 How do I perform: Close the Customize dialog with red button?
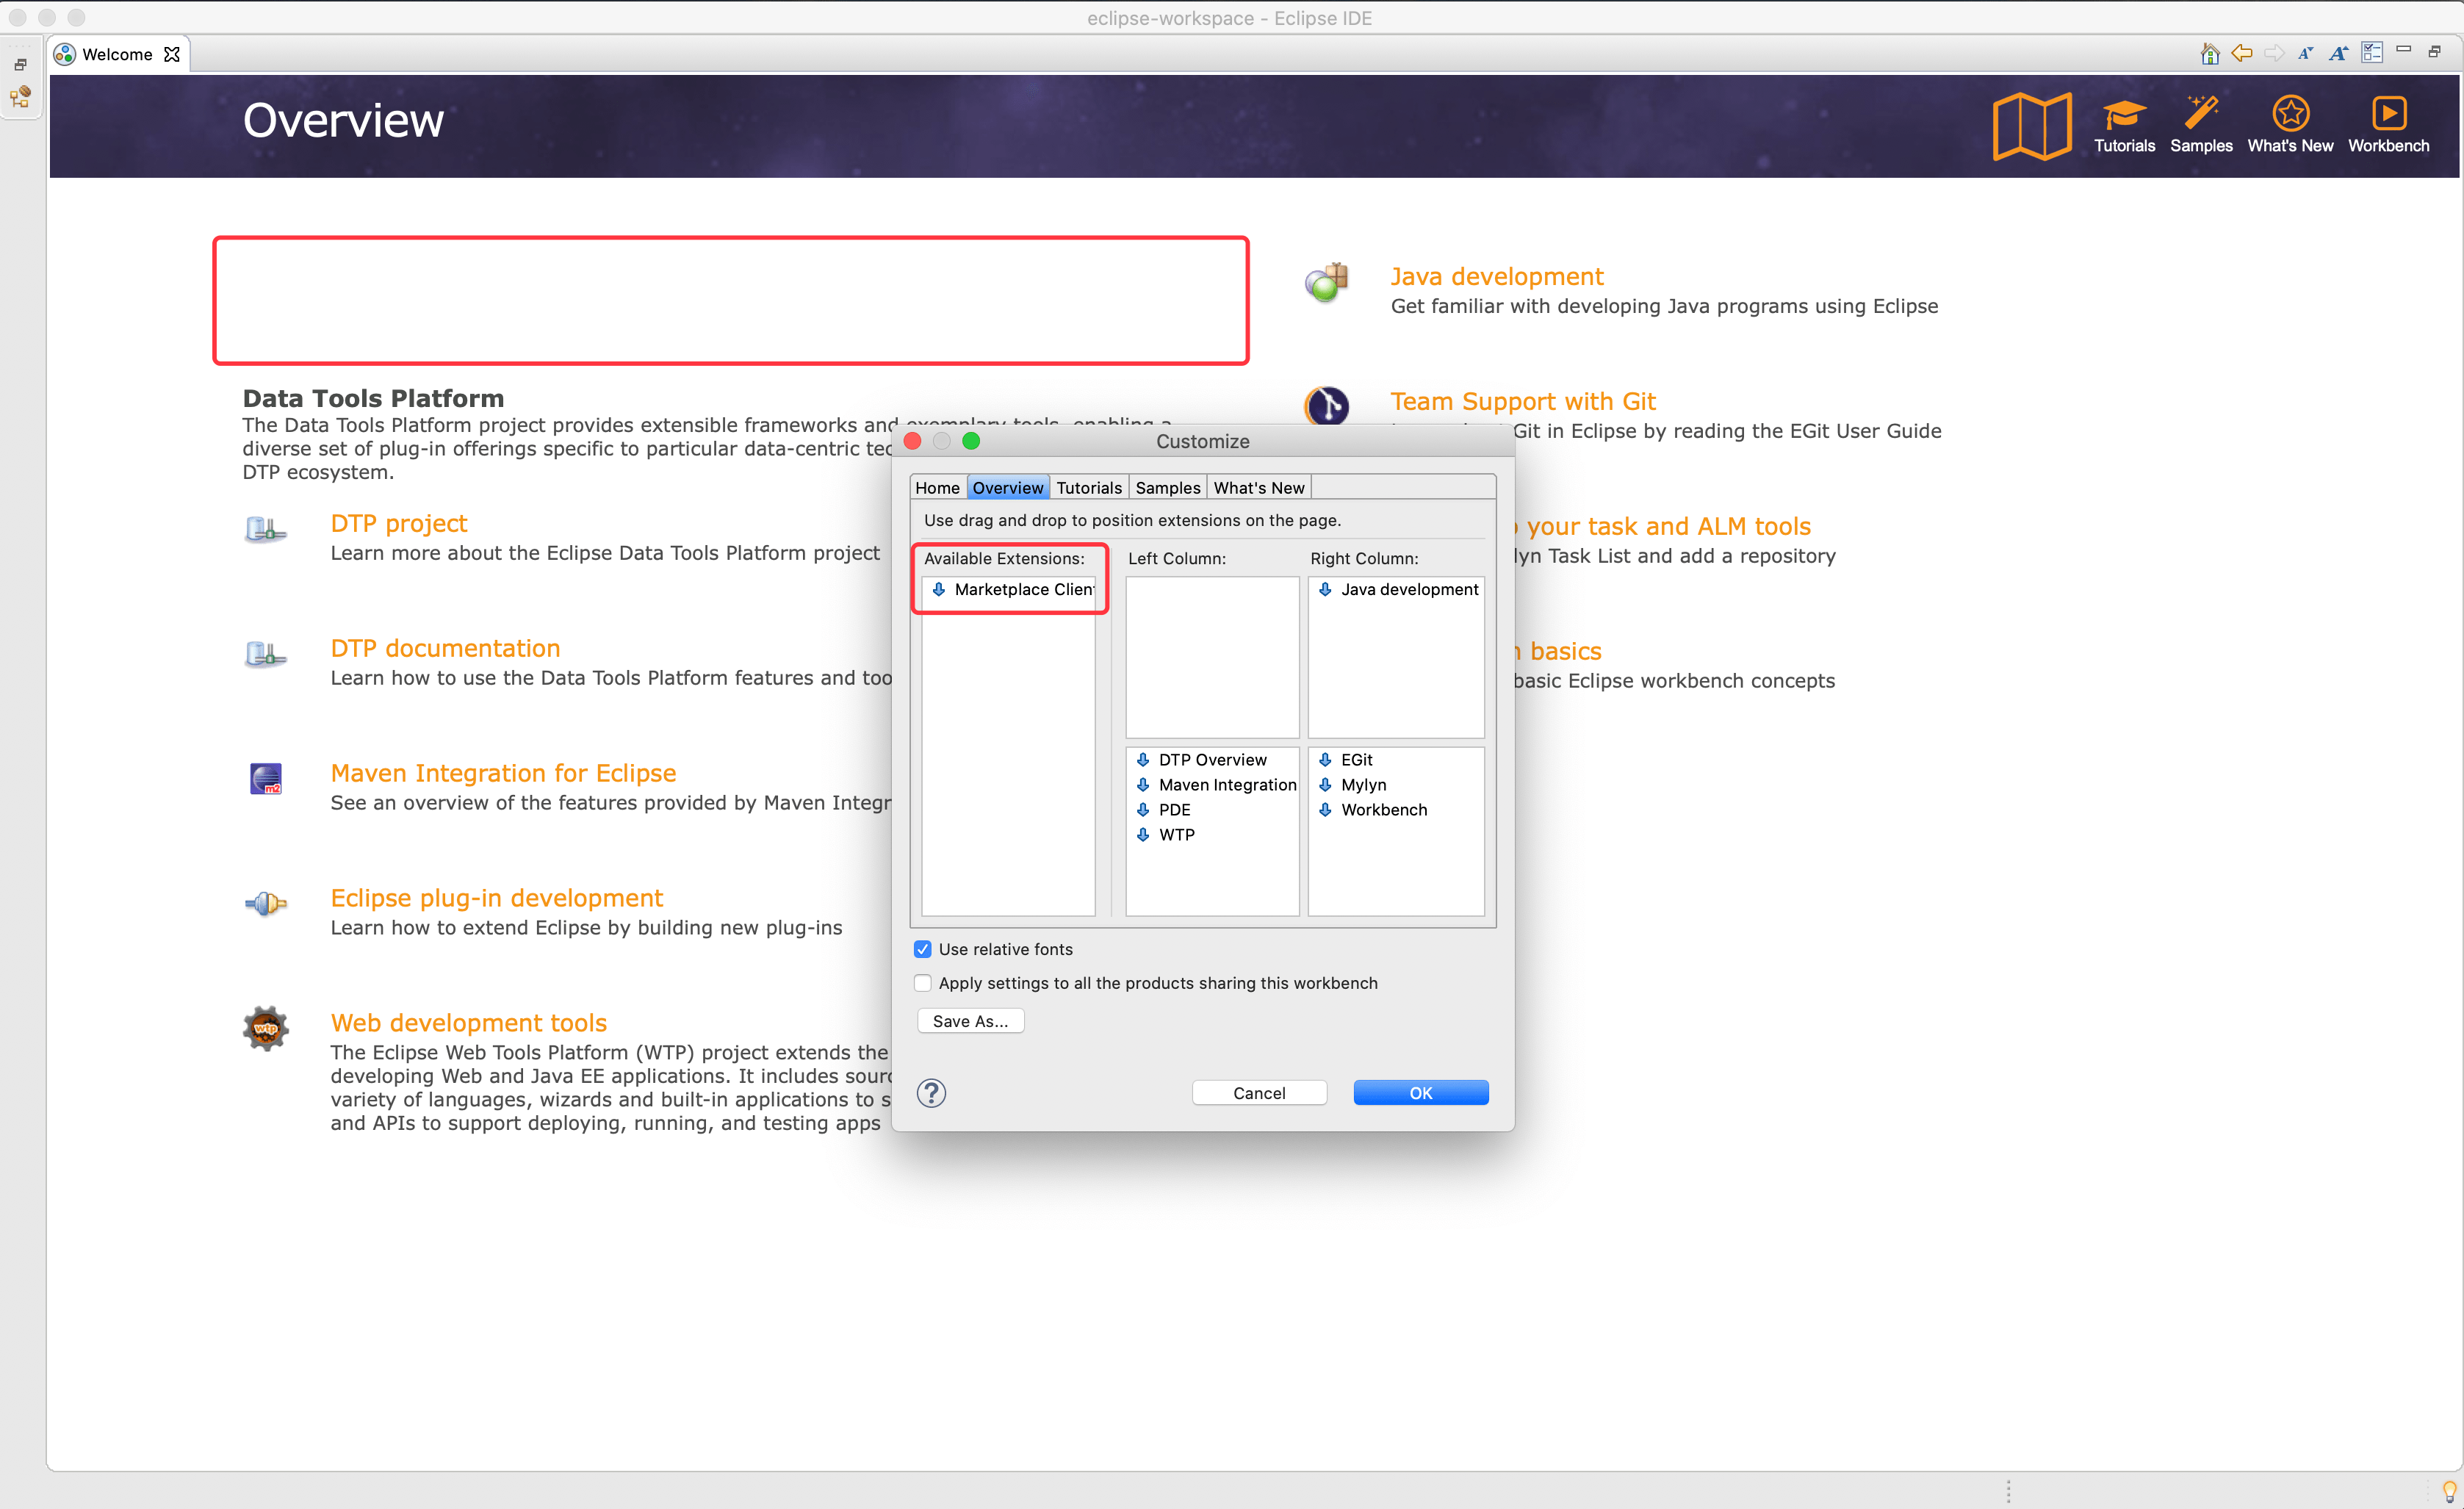pos(912,441)
